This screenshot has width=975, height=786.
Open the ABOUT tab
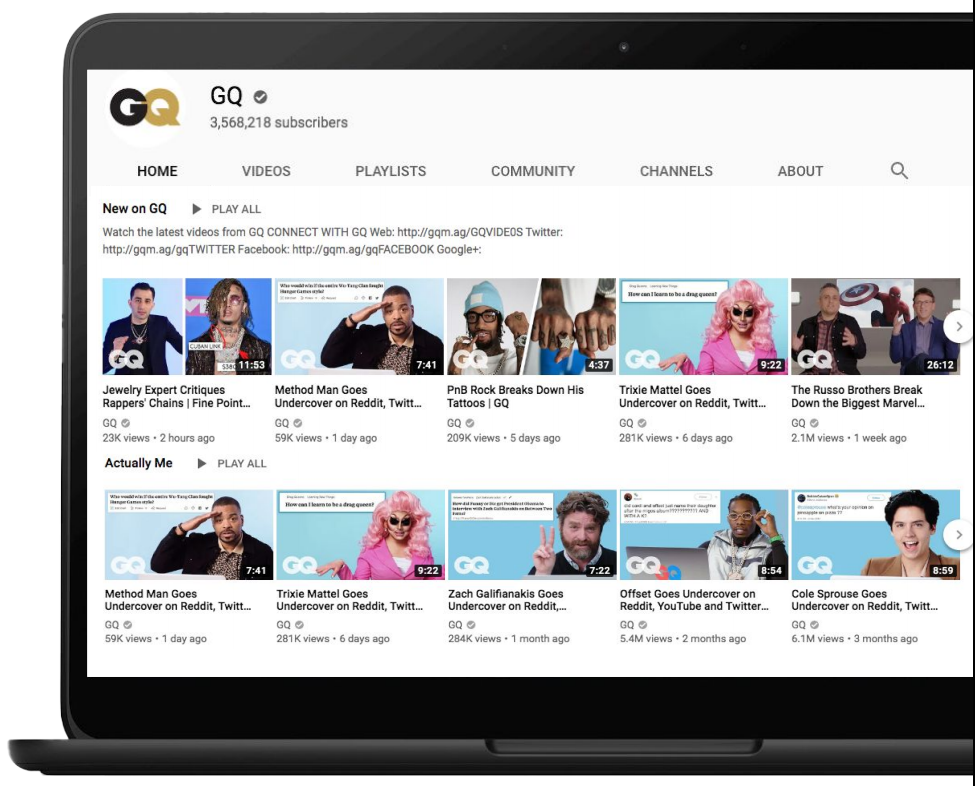point(798,171)
